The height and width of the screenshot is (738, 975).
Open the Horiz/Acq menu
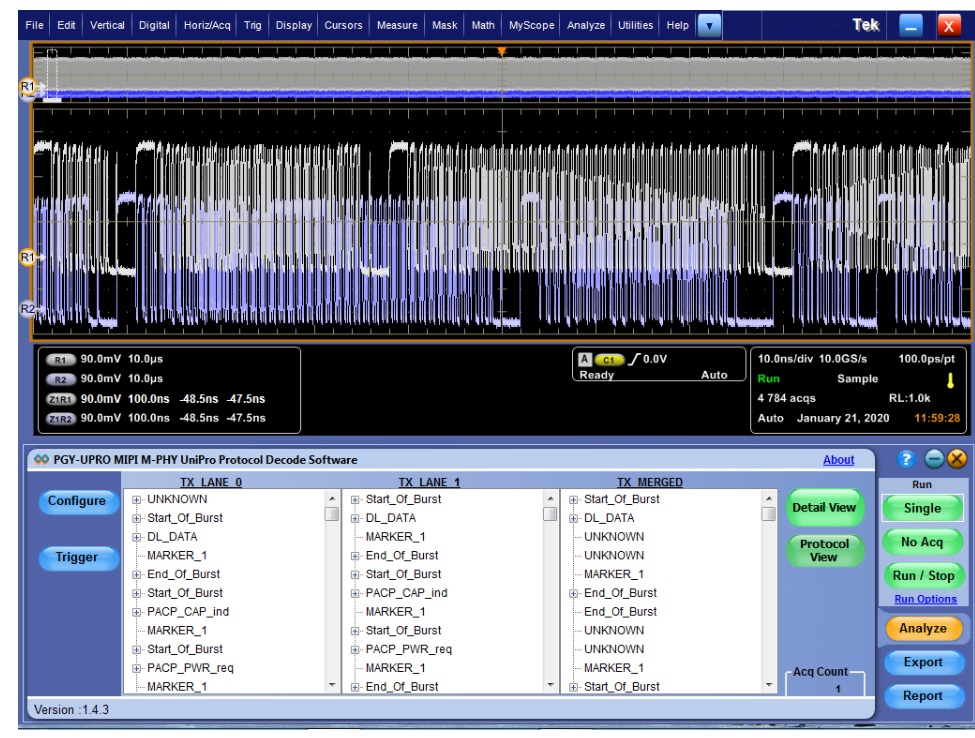click(x=206, y=25)
